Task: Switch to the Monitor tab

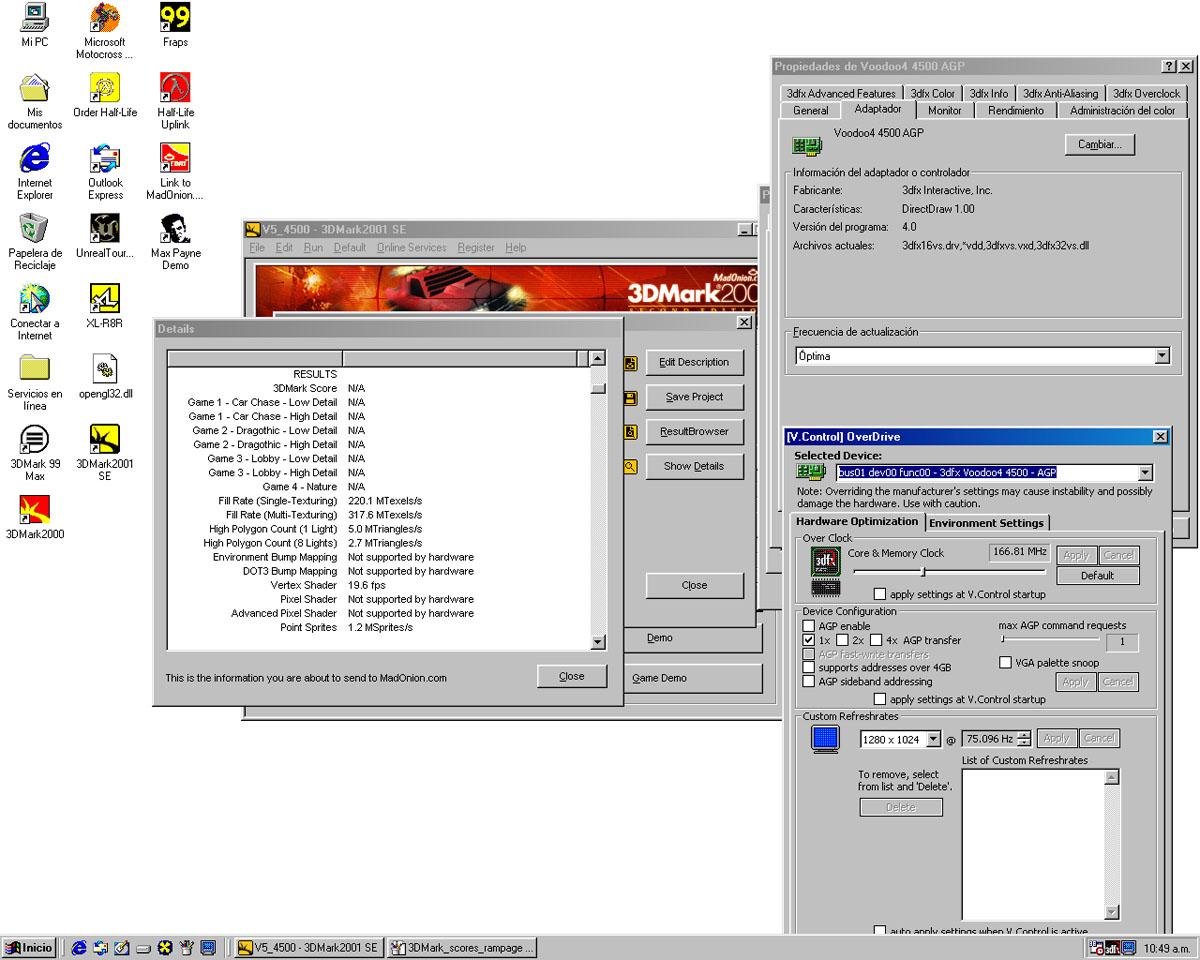Action: coord(944,110)
